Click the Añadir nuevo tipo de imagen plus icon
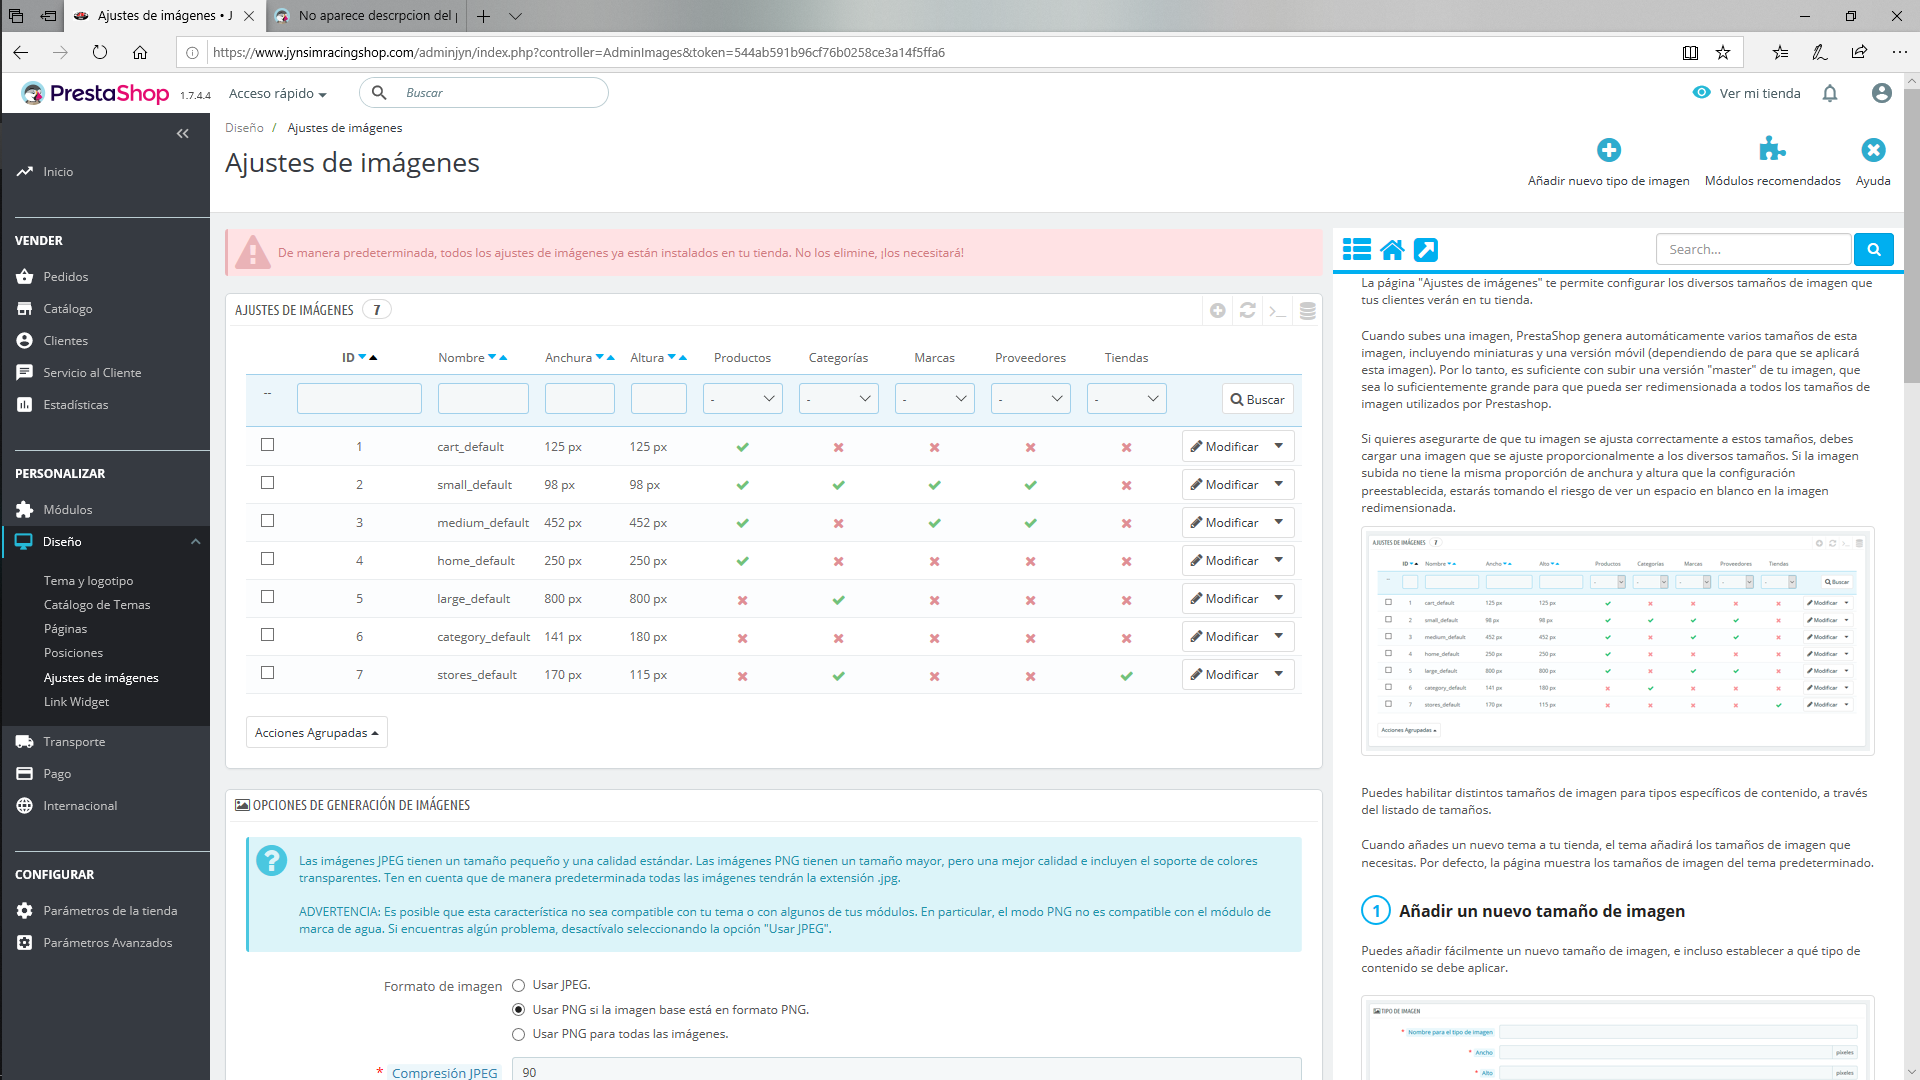The image size is (1920, 1080). pyautogui.click(x=1608, y=150)
